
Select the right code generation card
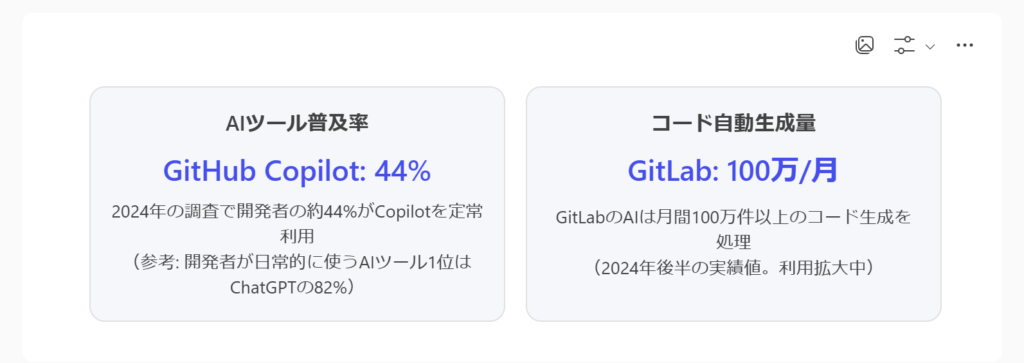pyautogui.click(x=733, y=204)
